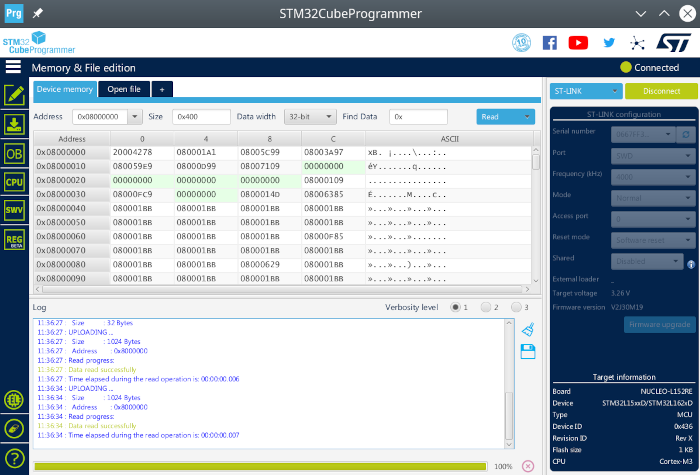Save the log with the floppy icon
The image size is (700, 475).
click(x=528, y=352)
